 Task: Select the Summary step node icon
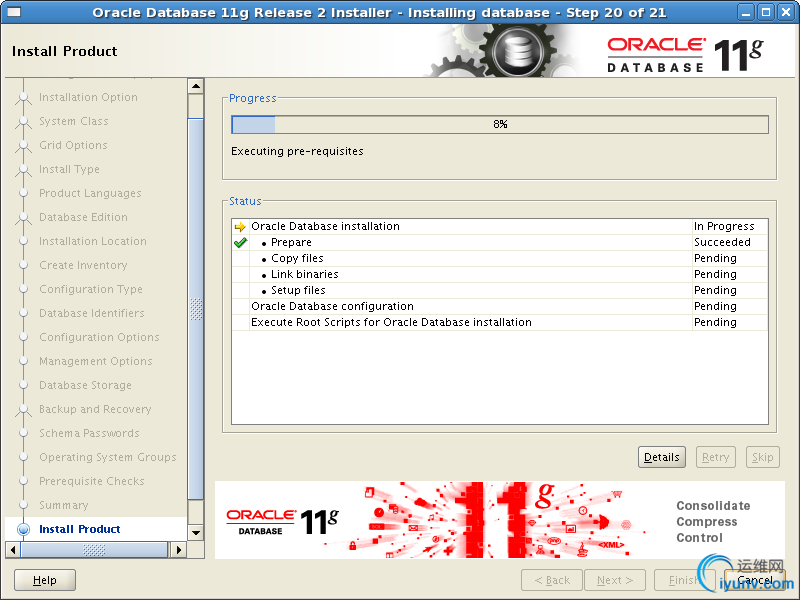(x=23, y=505)
